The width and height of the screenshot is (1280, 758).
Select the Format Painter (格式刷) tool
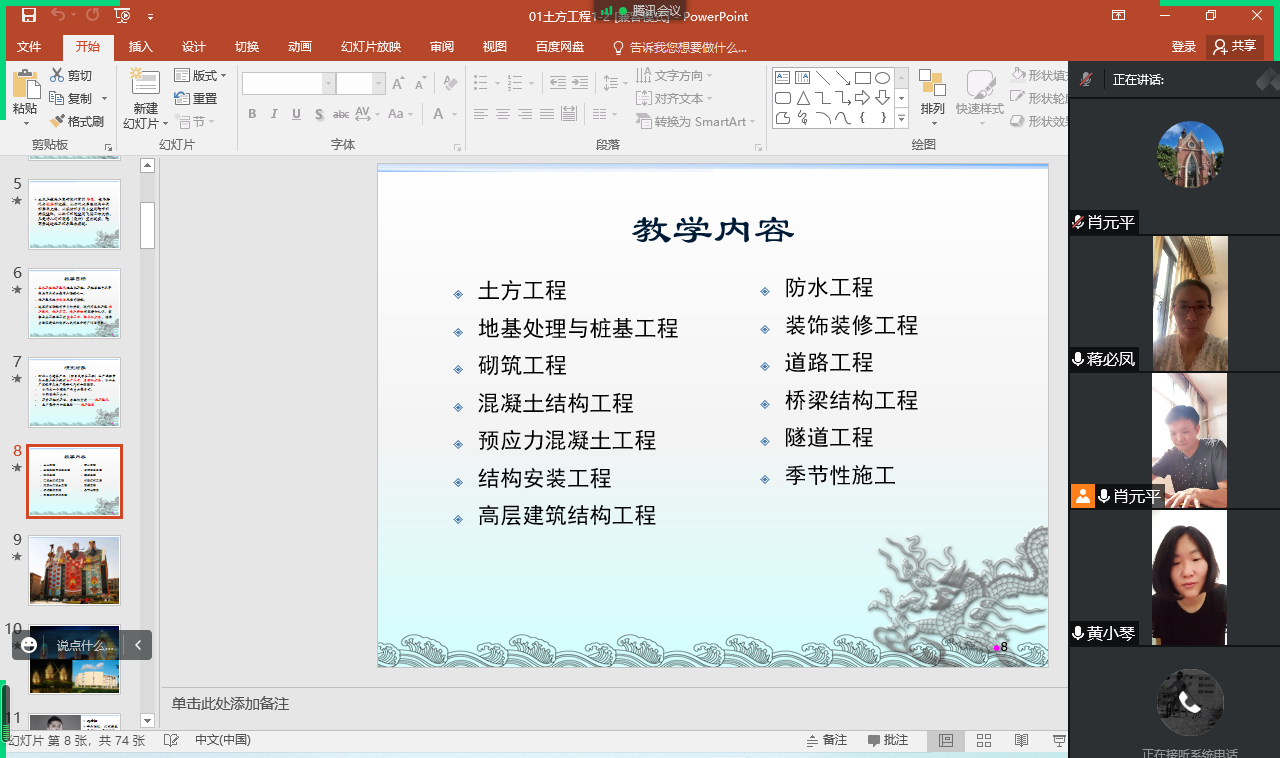pyautogui.click(x=58, y=121)
